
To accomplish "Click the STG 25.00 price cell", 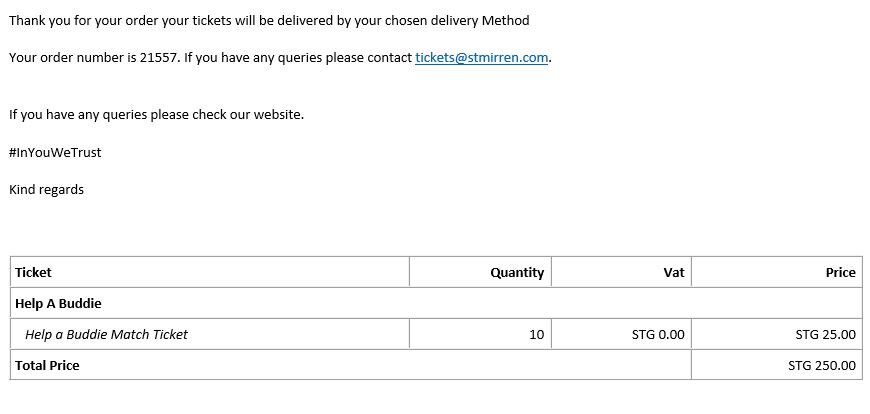I will point(826,335).
